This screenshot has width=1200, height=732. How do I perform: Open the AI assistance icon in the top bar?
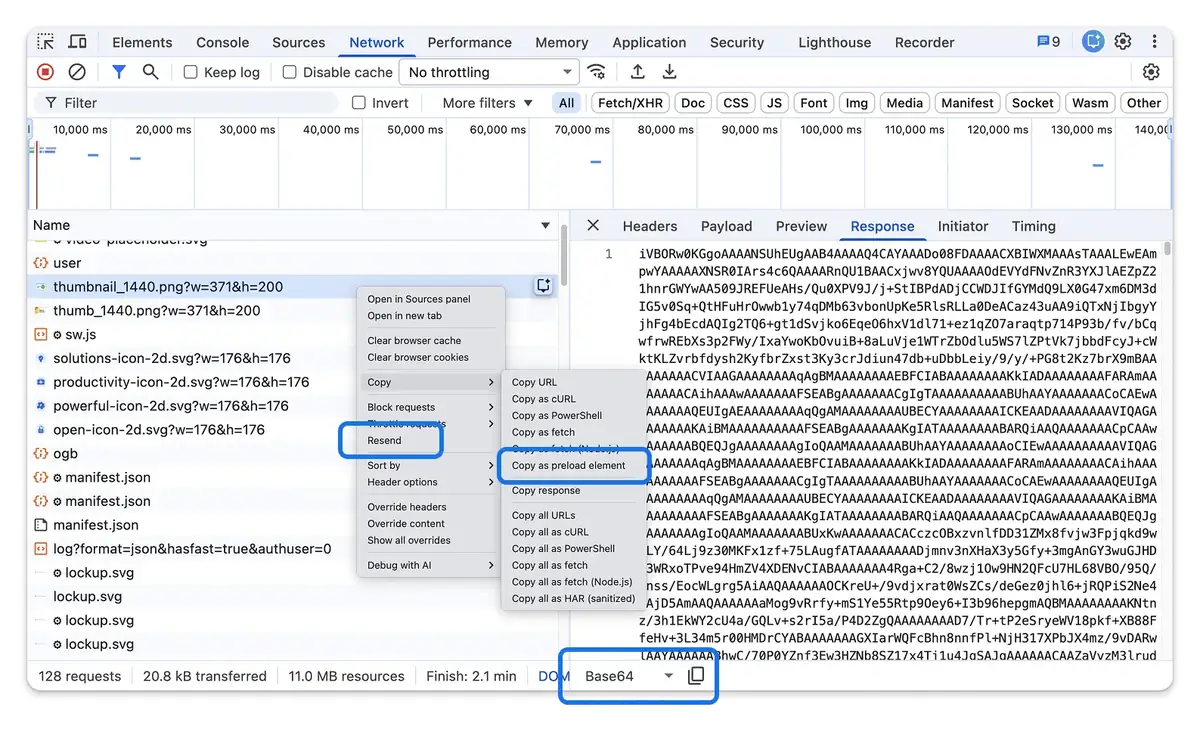1093,42
